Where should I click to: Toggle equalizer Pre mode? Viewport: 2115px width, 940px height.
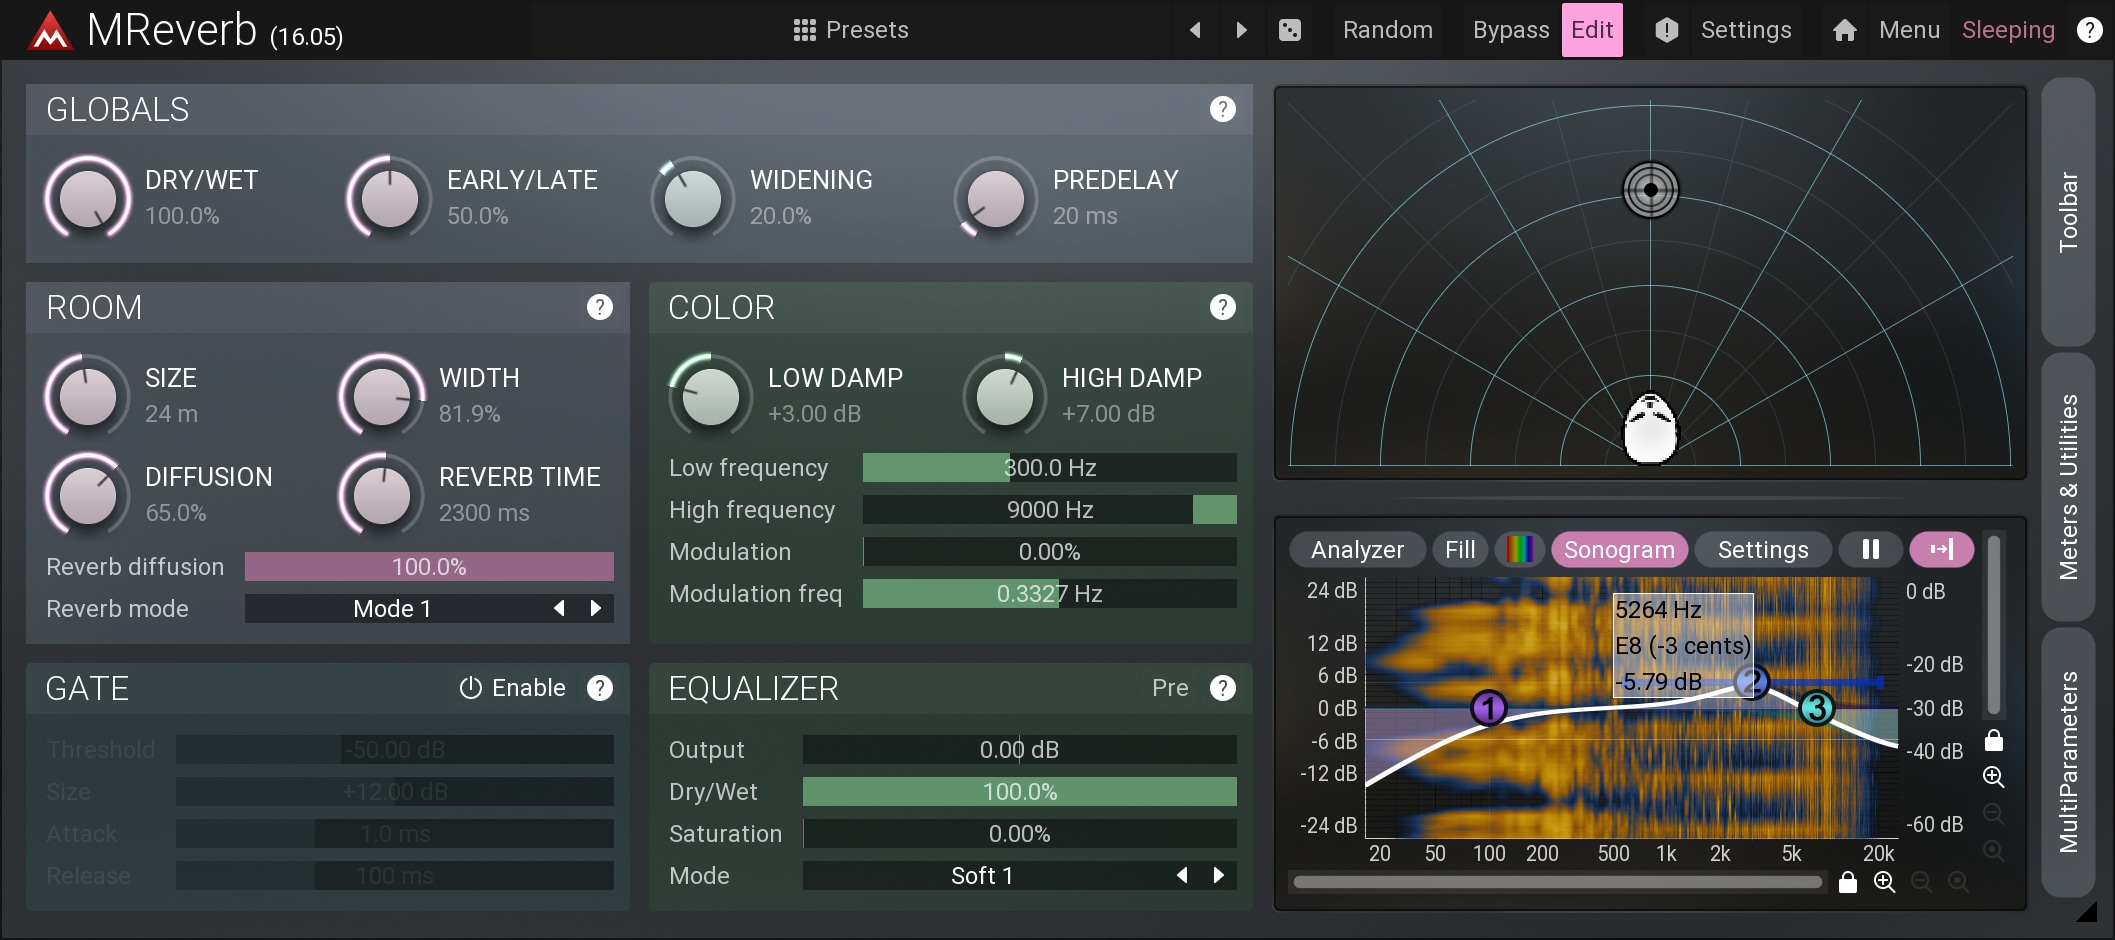click(x=1170, y=688)
